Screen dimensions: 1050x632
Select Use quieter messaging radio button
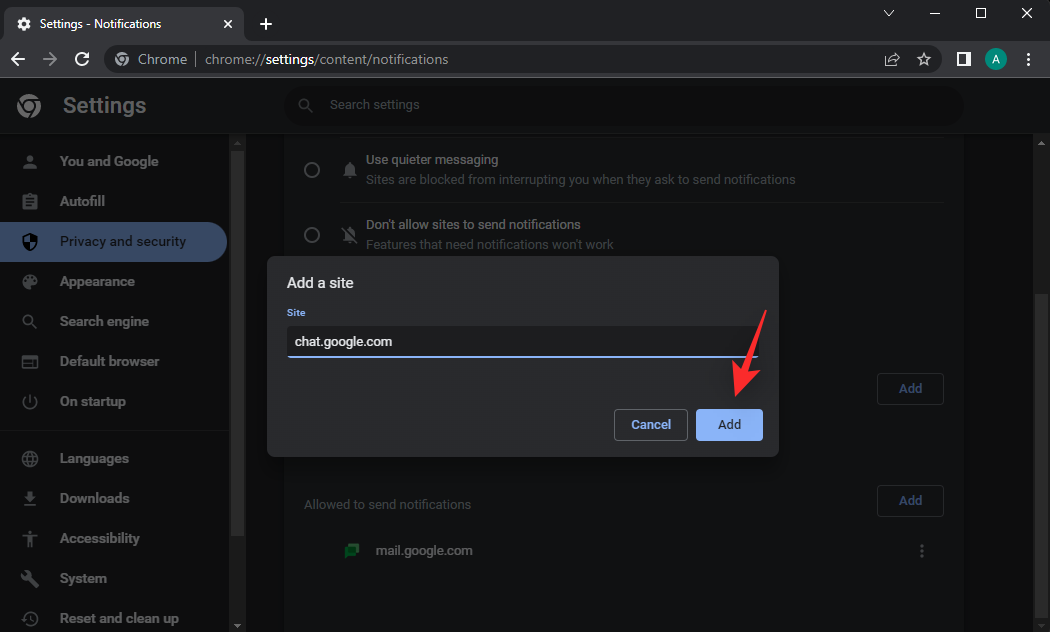(x=312, y=170)
